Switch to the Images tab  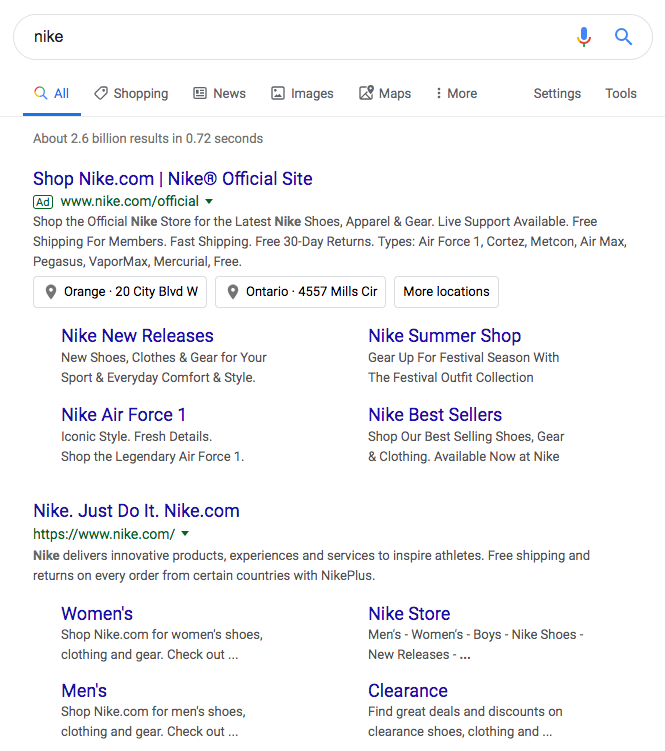click(302, 93)
